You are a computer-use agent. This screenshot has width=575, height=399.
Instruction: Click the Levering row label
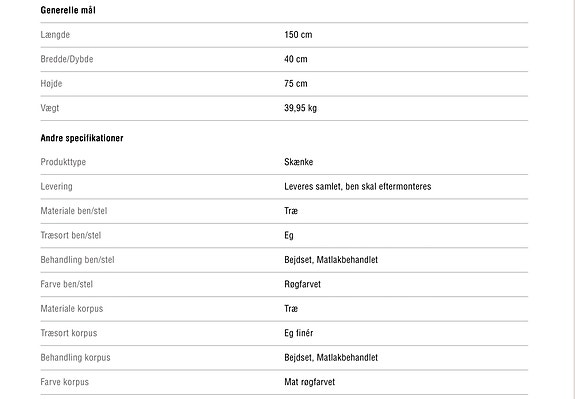(56, 187)
